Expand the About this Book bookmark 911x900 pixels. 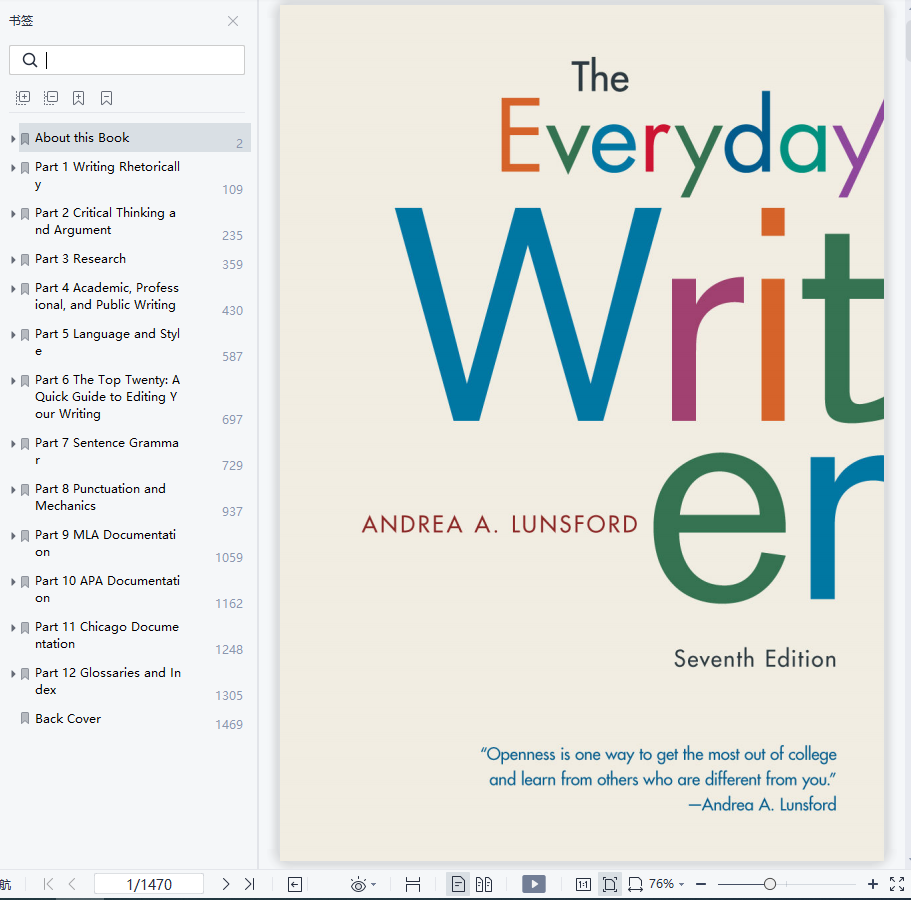click(x=13, y=139)
